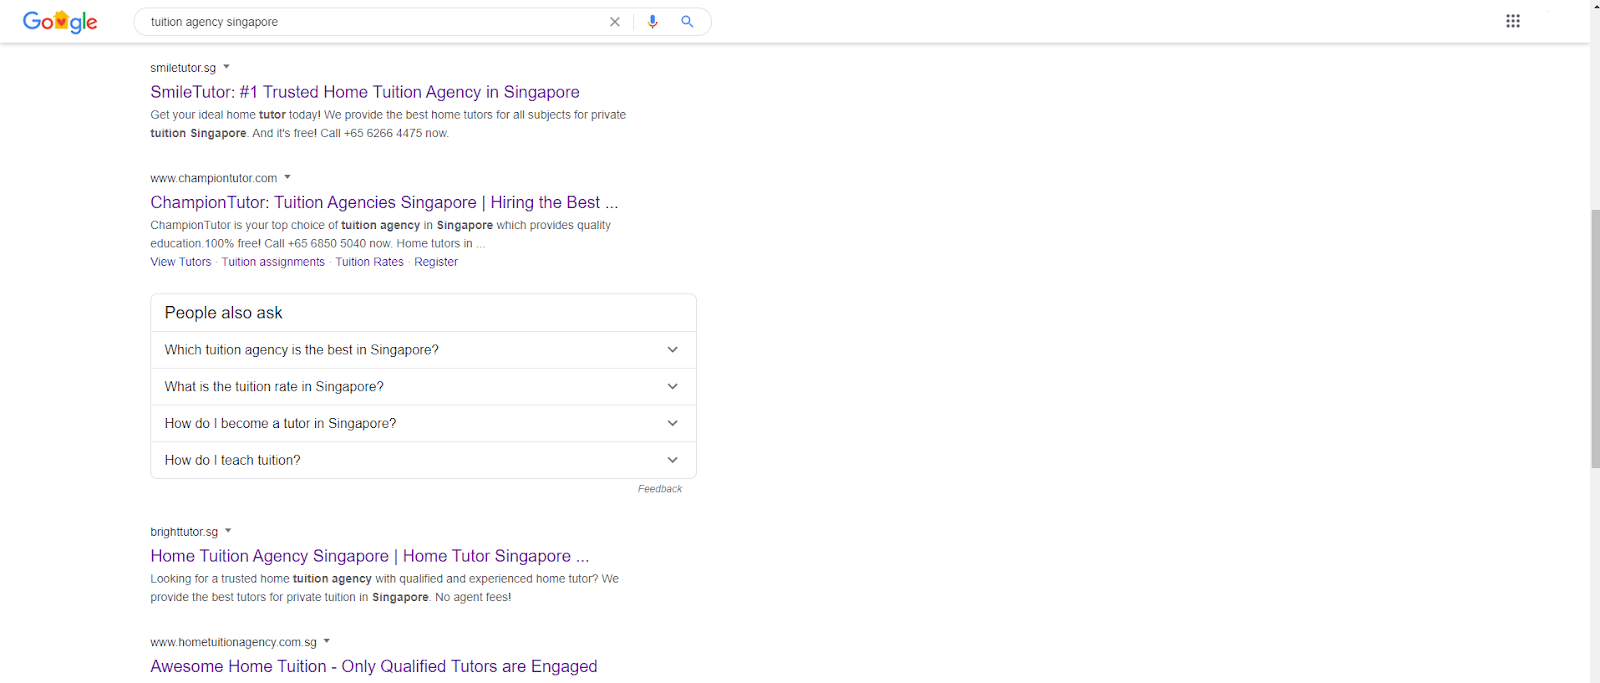1600x683 pixels.
Task: Expand 'Which tuition agency is the best in Singapore?'
Action: 423,350
